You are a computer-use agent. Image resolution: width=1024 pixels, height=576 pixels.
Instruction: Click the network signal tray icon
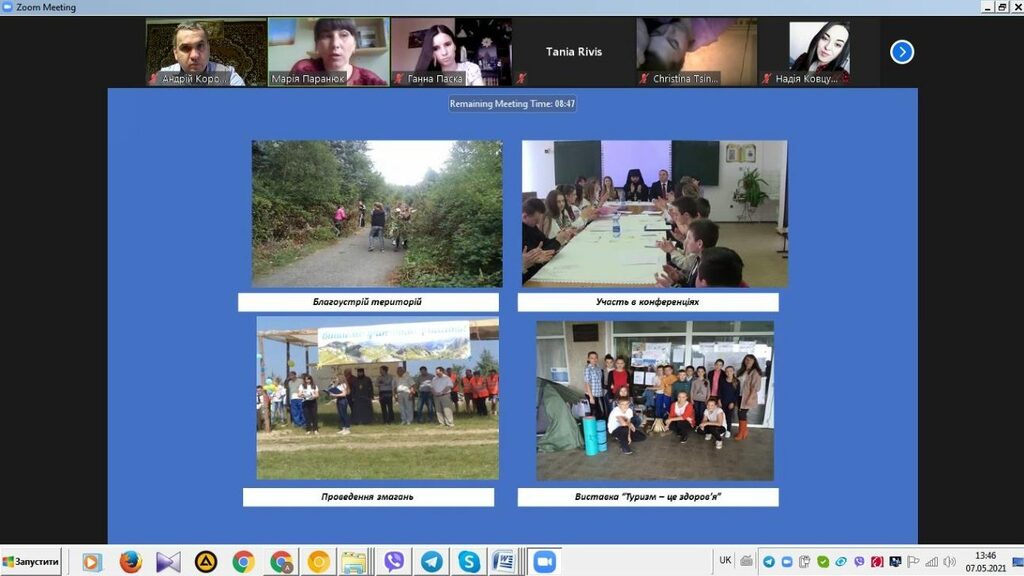[931, 562]
